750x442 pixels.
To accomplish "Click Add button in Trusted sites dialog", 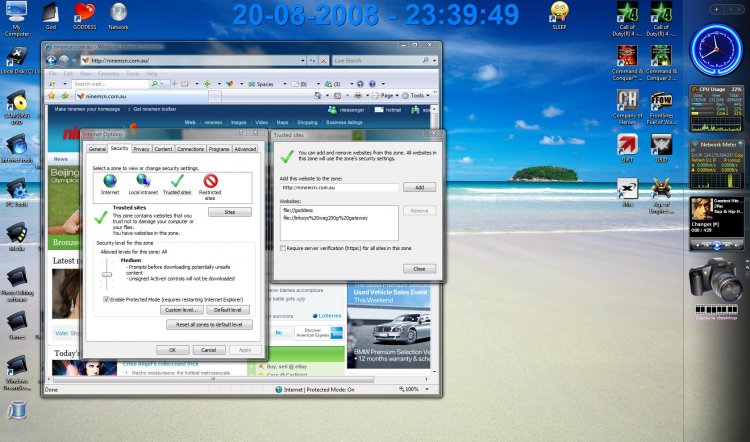I will 419,187.
